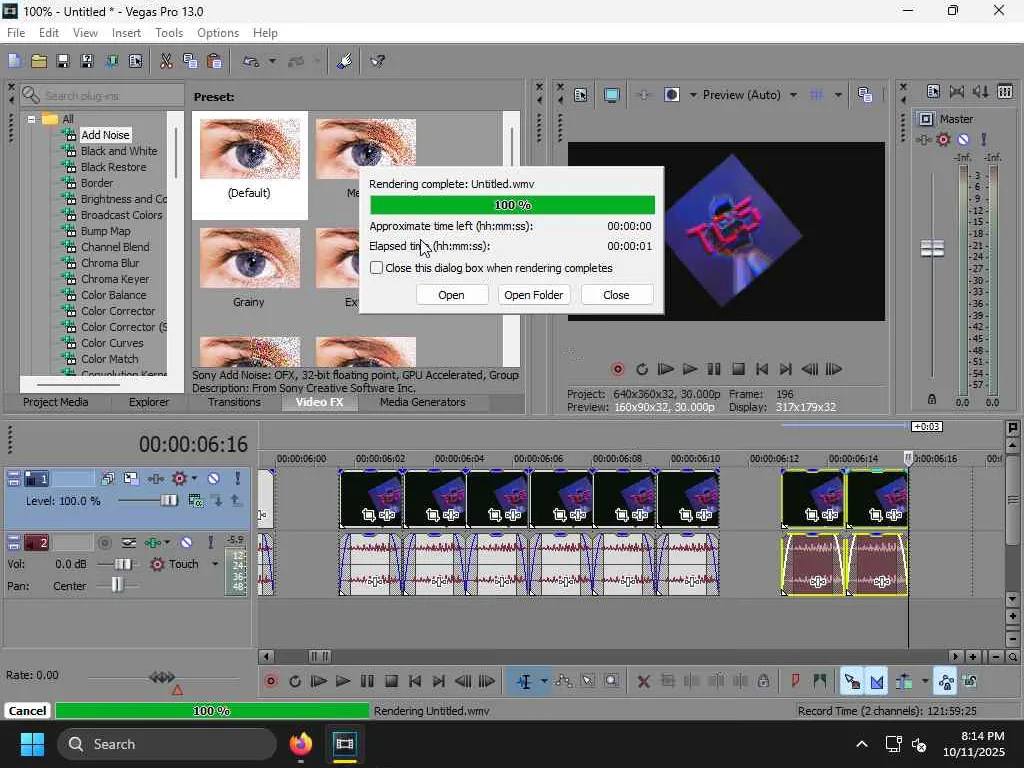Click Close in the render dialog
Screen dimensions: 1024x768
(x=616, y=295)
